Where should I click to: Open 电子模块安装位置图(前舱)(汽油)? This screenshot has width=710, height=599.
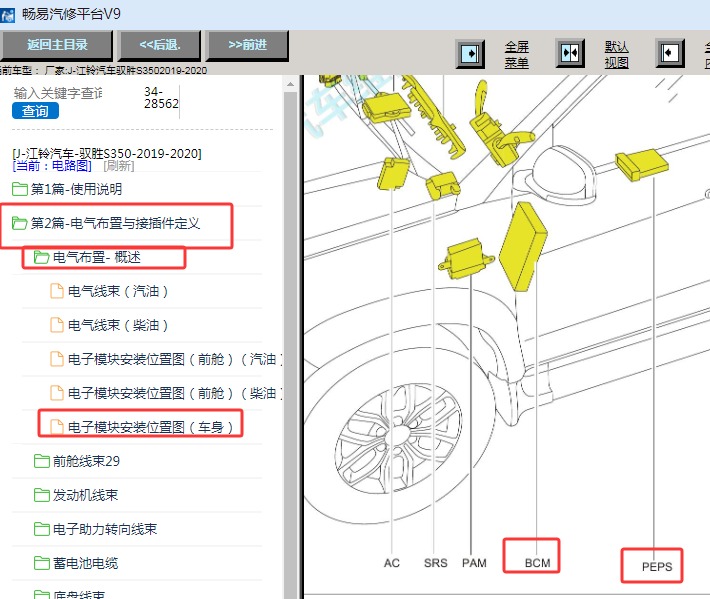click(x=175, y=359)
